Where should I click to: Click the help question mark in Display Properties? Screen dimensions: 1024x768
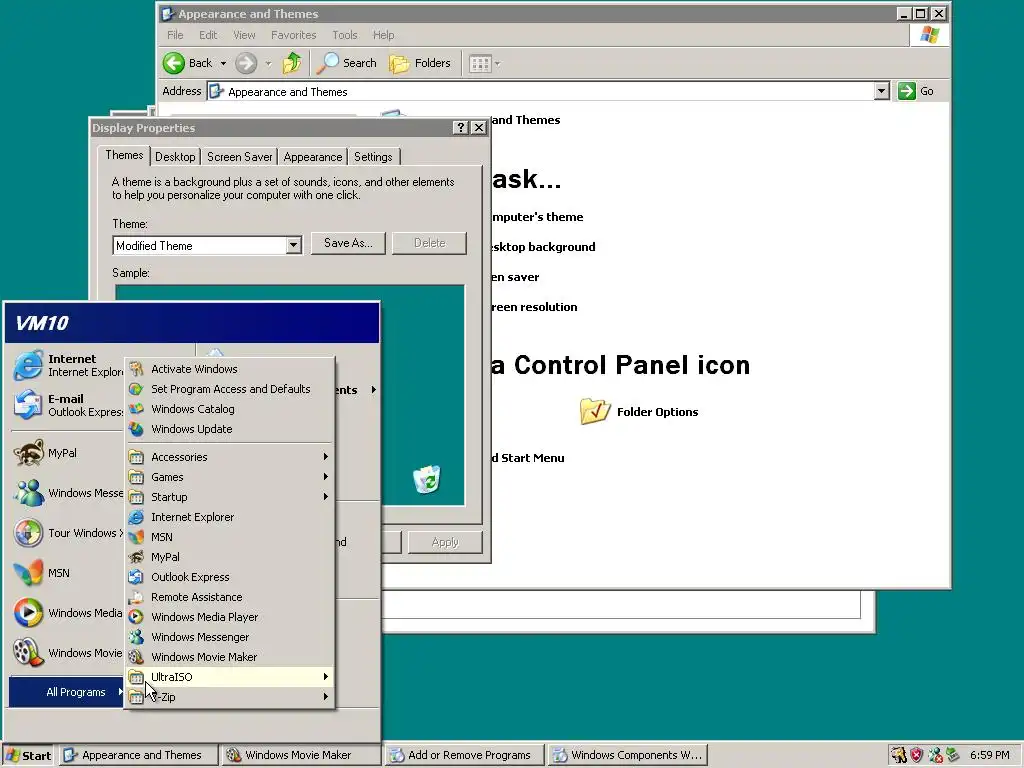(x=460, y=127)
